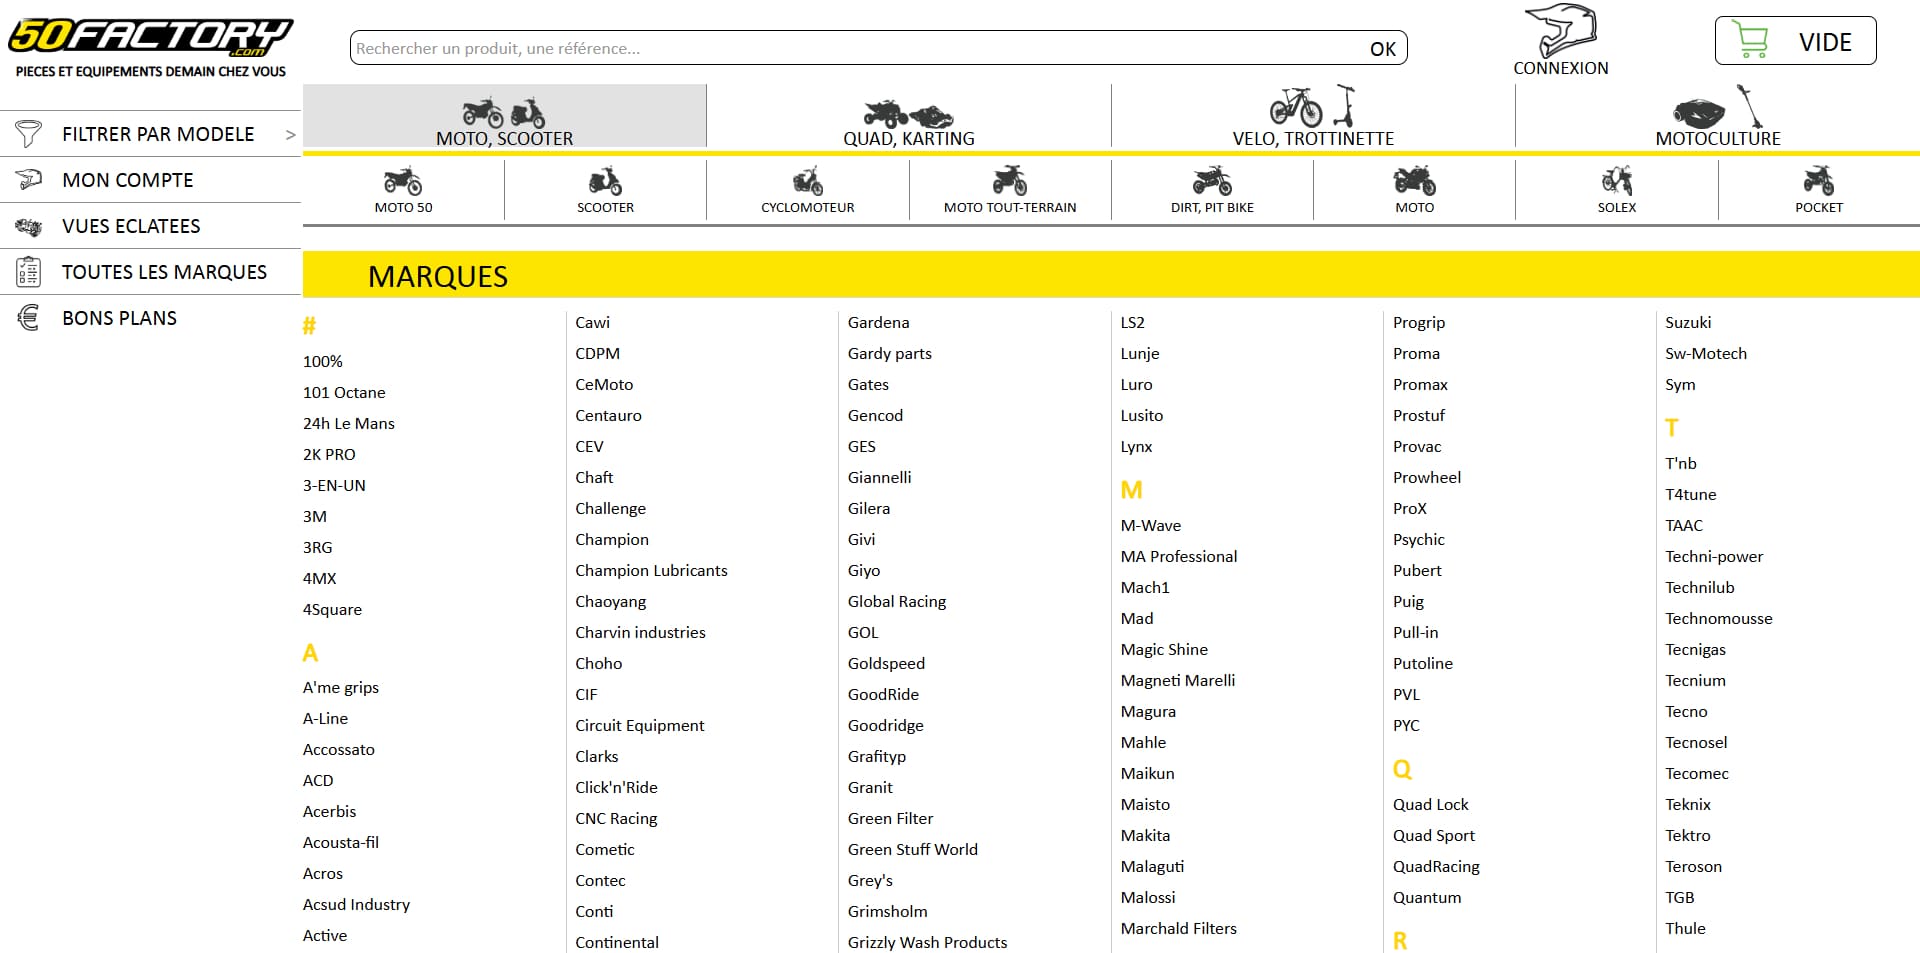Image resolution: width=1920 pixels, height=953 pixels.
Task: Switch to Quad, Karting tab
Action: pyautogui.click(x=909, y=117)
